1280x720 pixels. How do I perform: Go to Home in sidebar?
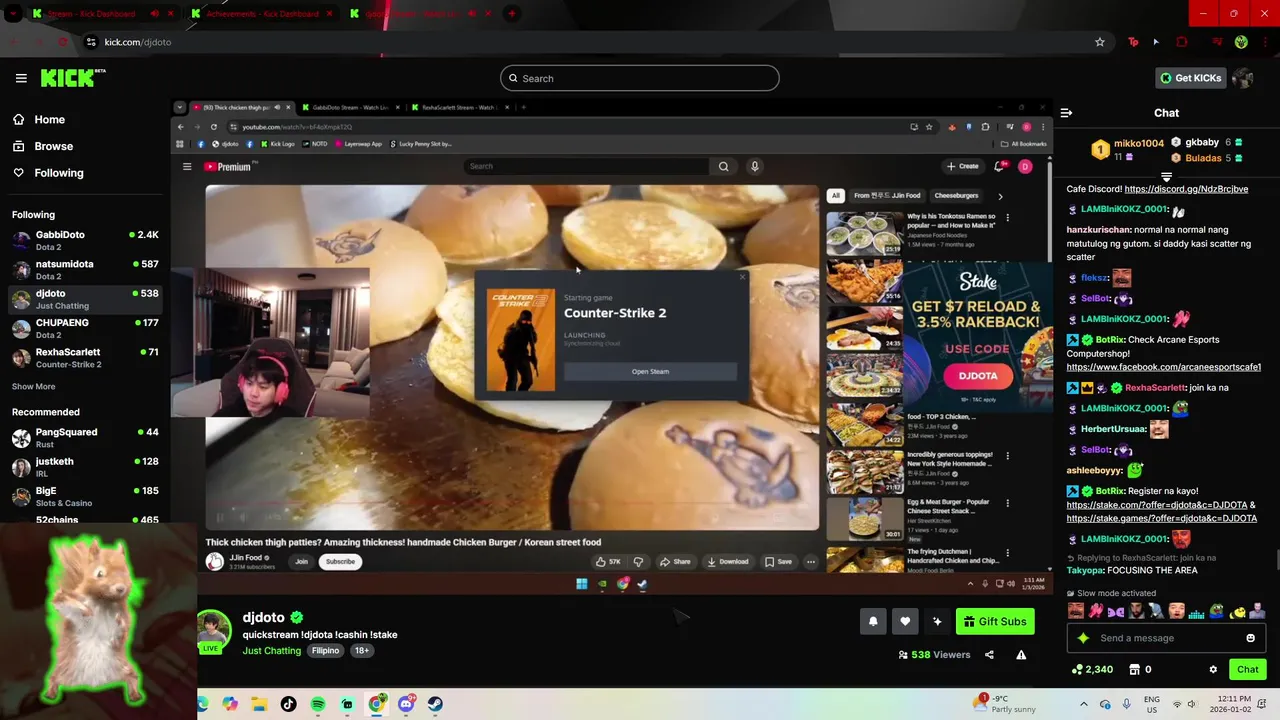[40, 119]
